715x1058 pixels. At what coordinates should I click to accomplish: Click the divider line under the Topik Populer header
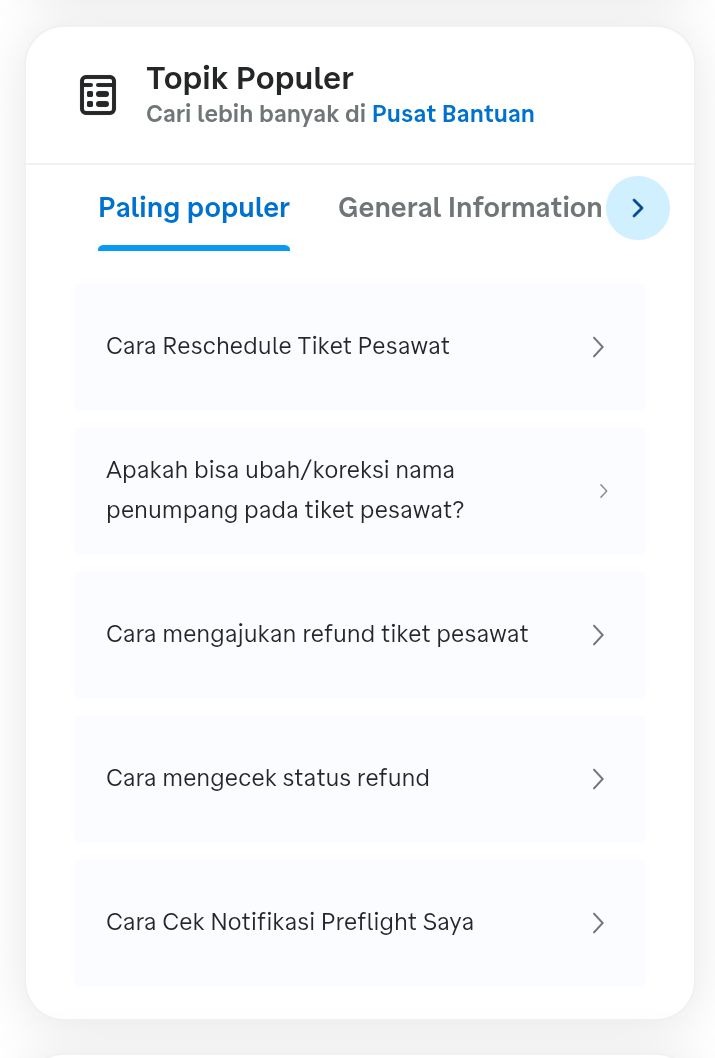(360, 164)
